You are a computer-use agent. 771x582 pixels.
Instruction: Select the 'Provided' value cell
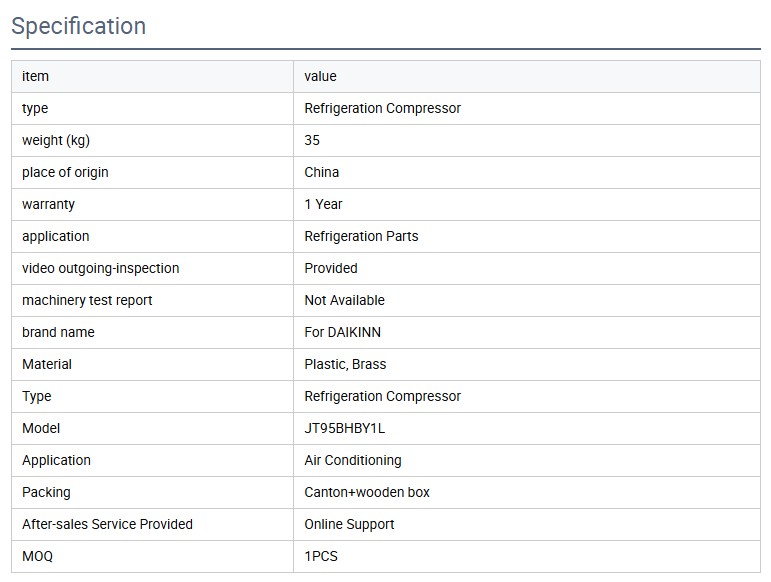click(x=331, y=269)
